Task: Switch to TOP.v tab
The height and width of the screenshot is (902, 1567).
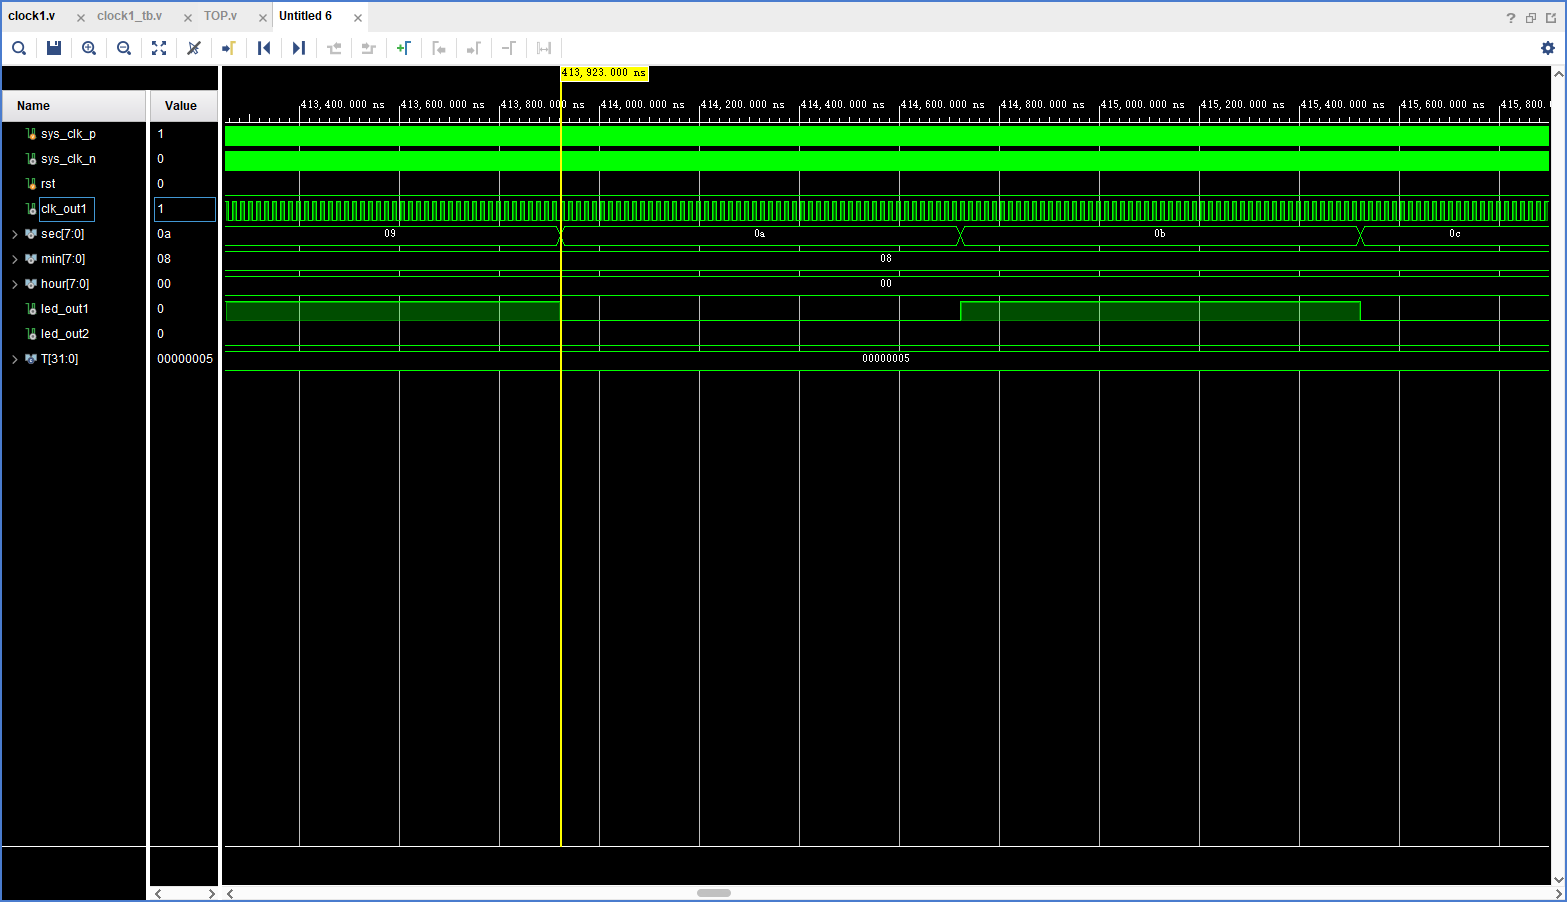Action: (220, 16)
